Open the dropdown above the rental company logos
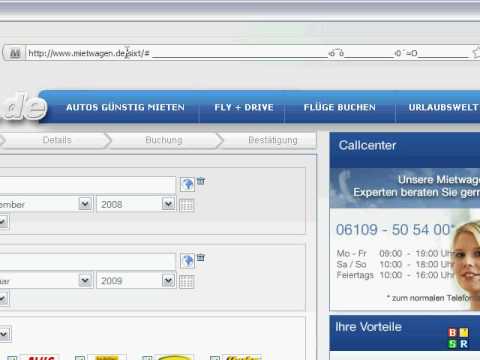 (x=5, y=334)
